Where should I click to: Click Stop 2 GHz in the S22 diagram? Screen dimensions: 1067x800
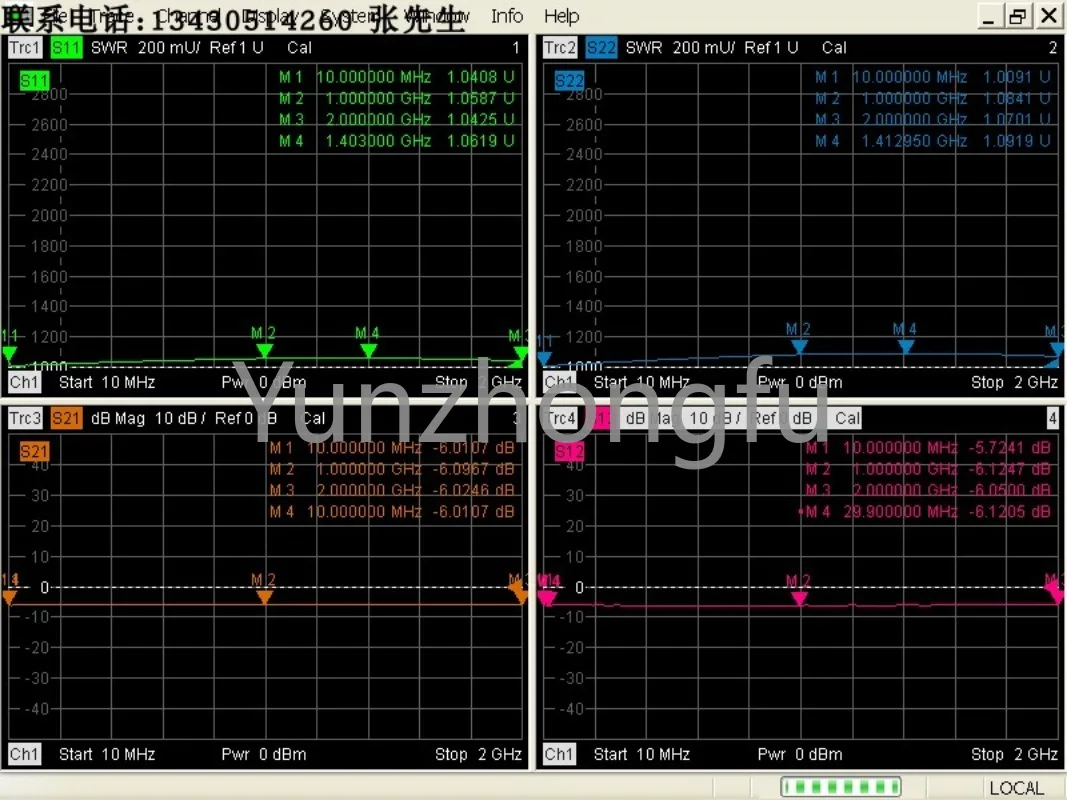1014,382
